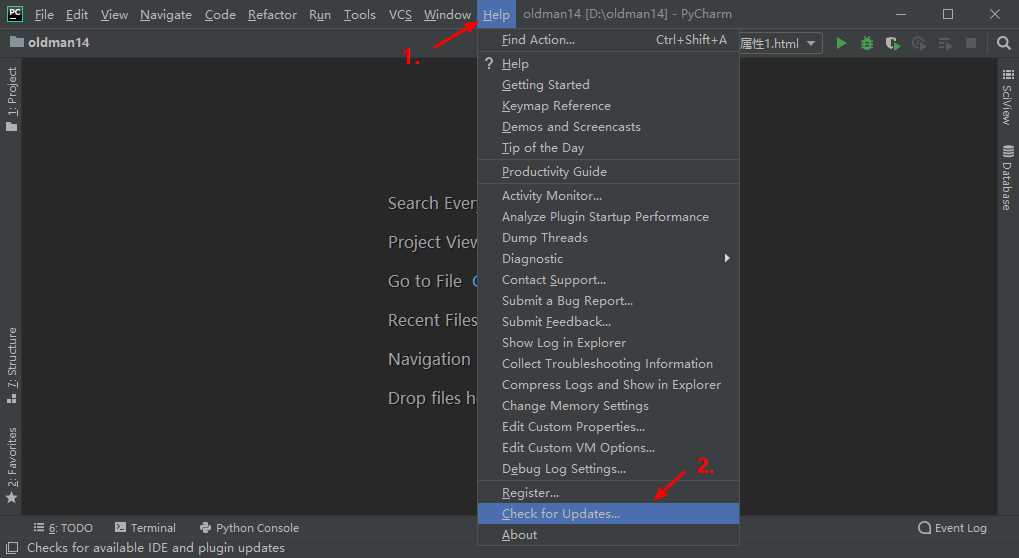Select Show Log in Explorer
The image size is (1019, 558).
click(x=608, y=342)
